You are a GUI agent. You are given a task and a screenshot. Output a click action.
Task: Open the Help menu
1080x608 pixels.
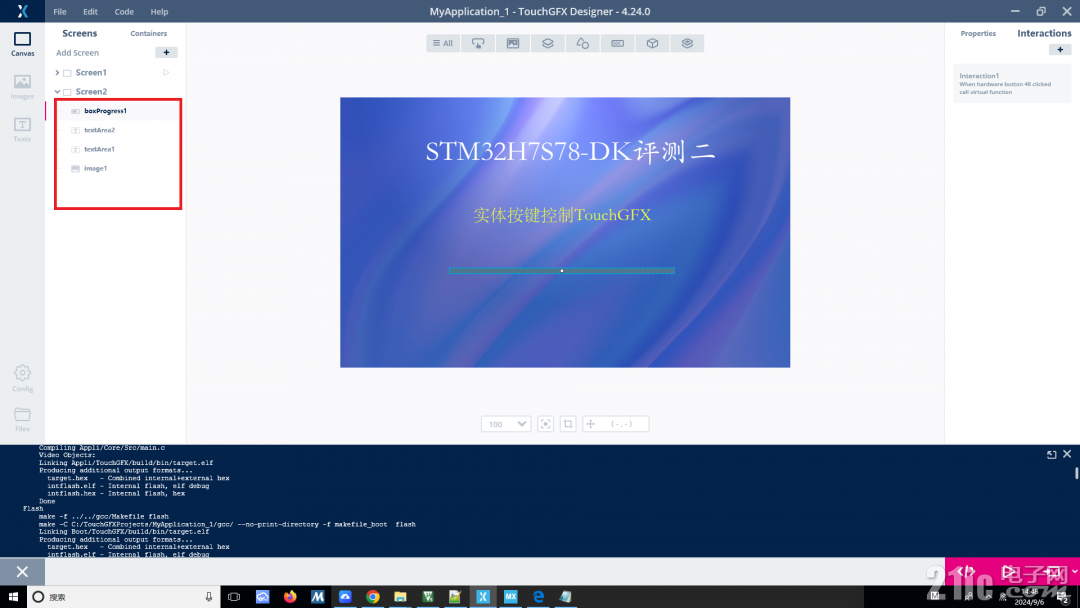159,12
